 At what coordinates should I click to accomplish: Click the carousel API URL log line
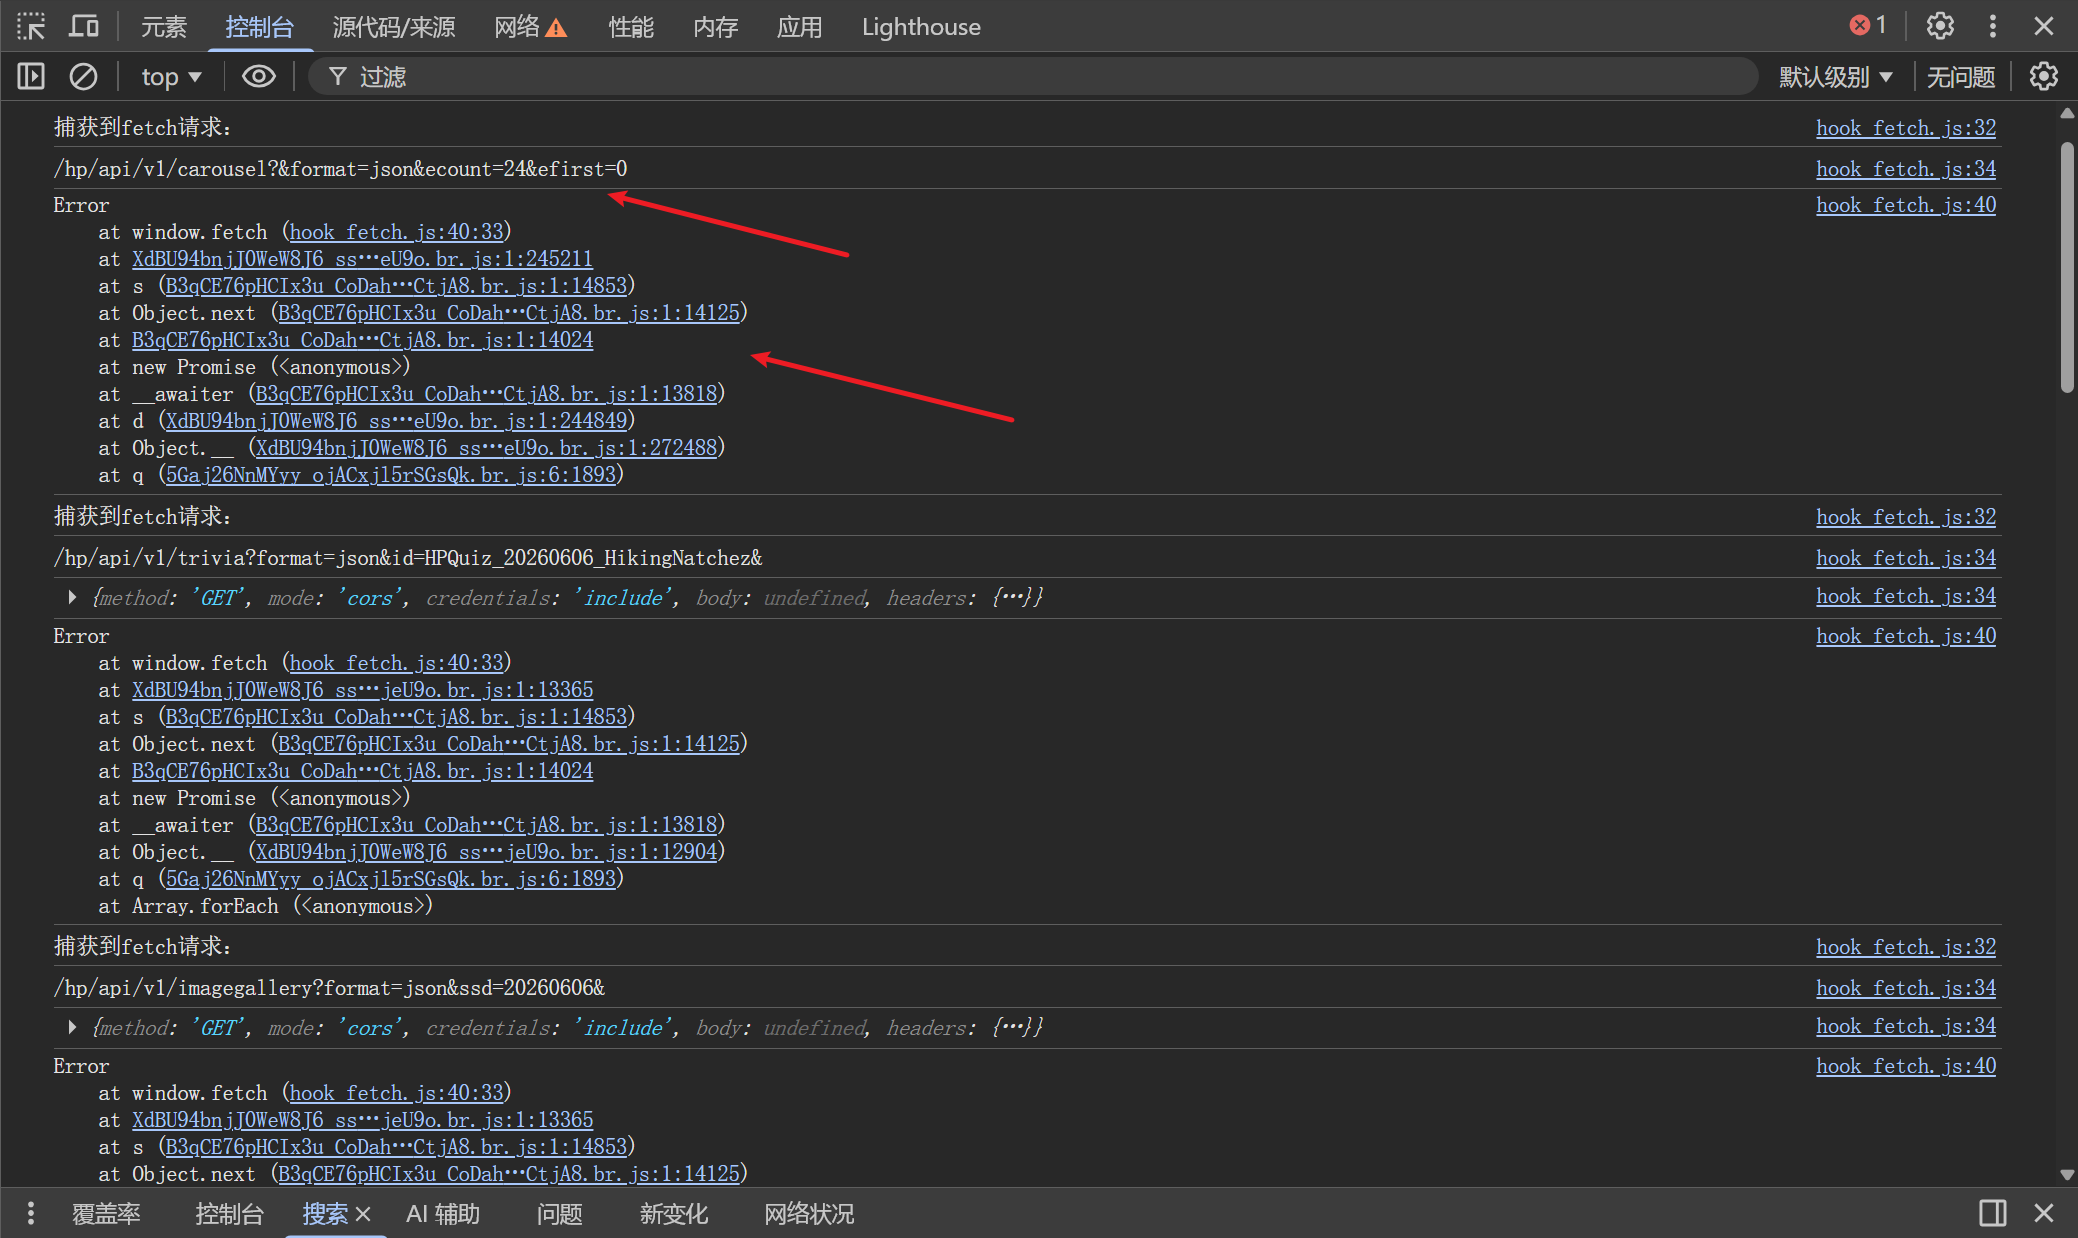[x=340, y=169]
